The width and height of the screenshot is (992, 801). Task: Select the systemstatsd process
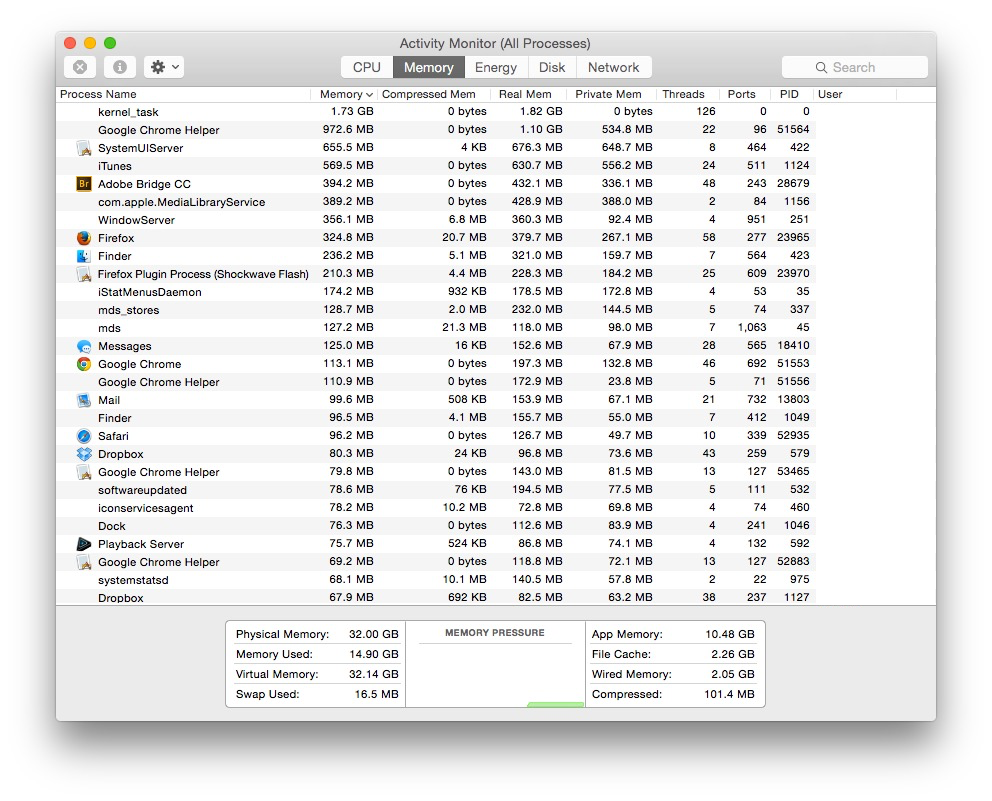[x=436, y=580]
